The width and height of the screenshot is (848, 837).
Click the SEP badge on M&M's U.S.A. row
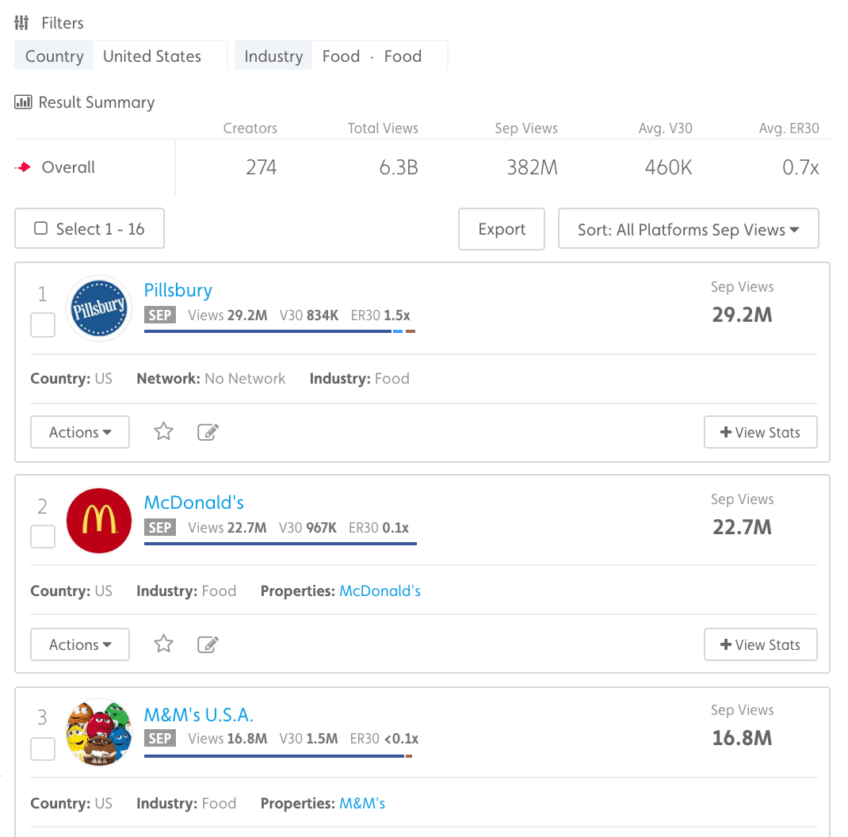coord(160,738)
